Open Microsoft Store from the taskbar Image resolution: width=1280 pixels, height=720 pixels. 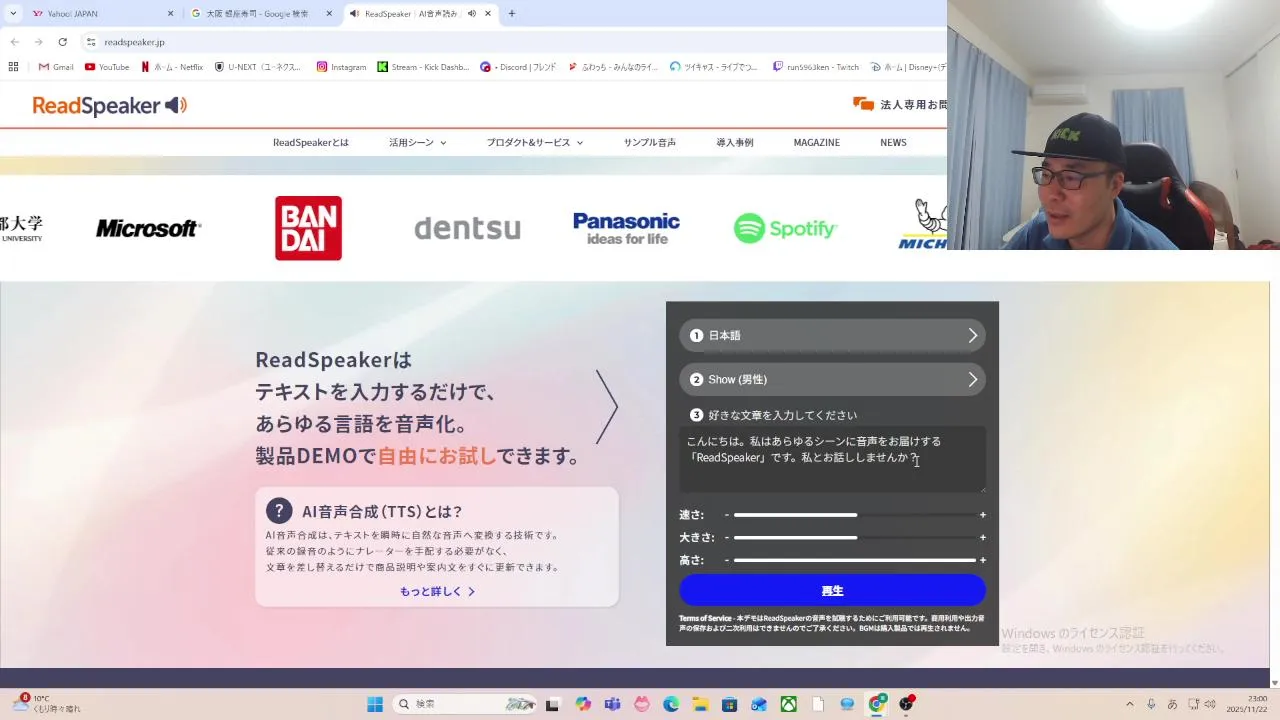pos(730,704)
